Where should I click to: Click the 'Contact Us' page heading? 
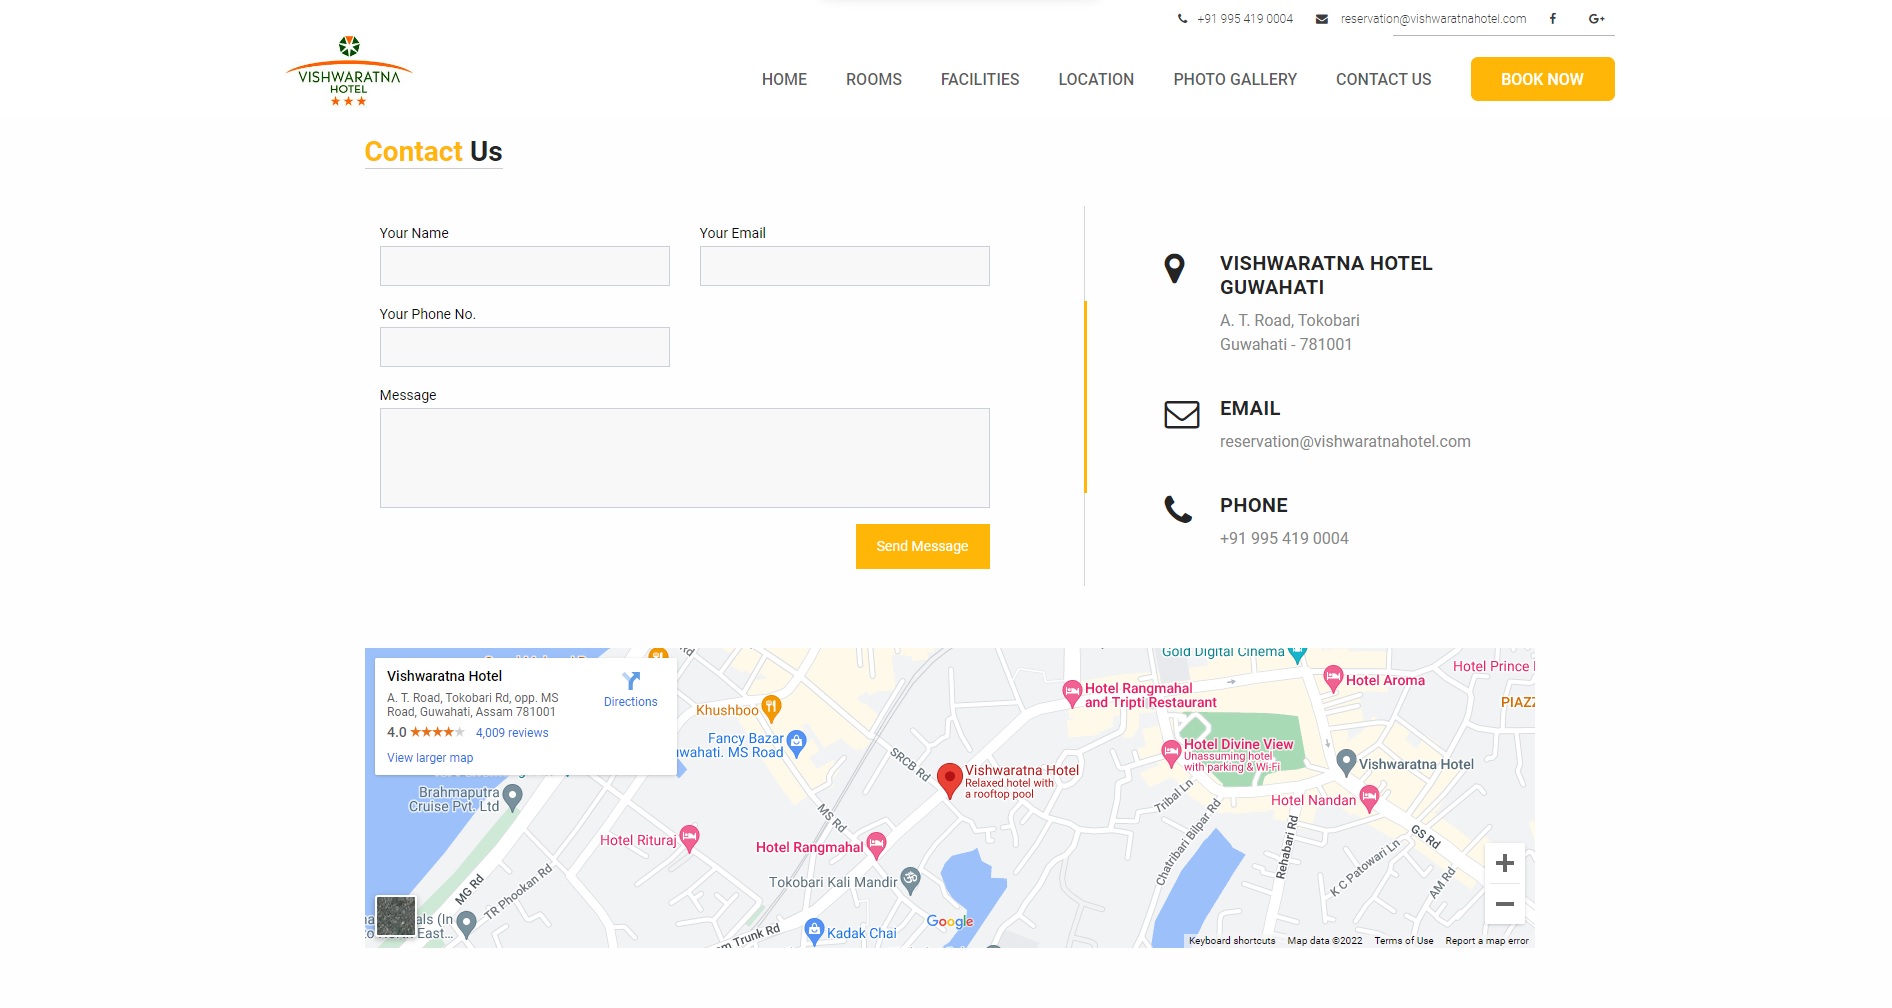433,152
